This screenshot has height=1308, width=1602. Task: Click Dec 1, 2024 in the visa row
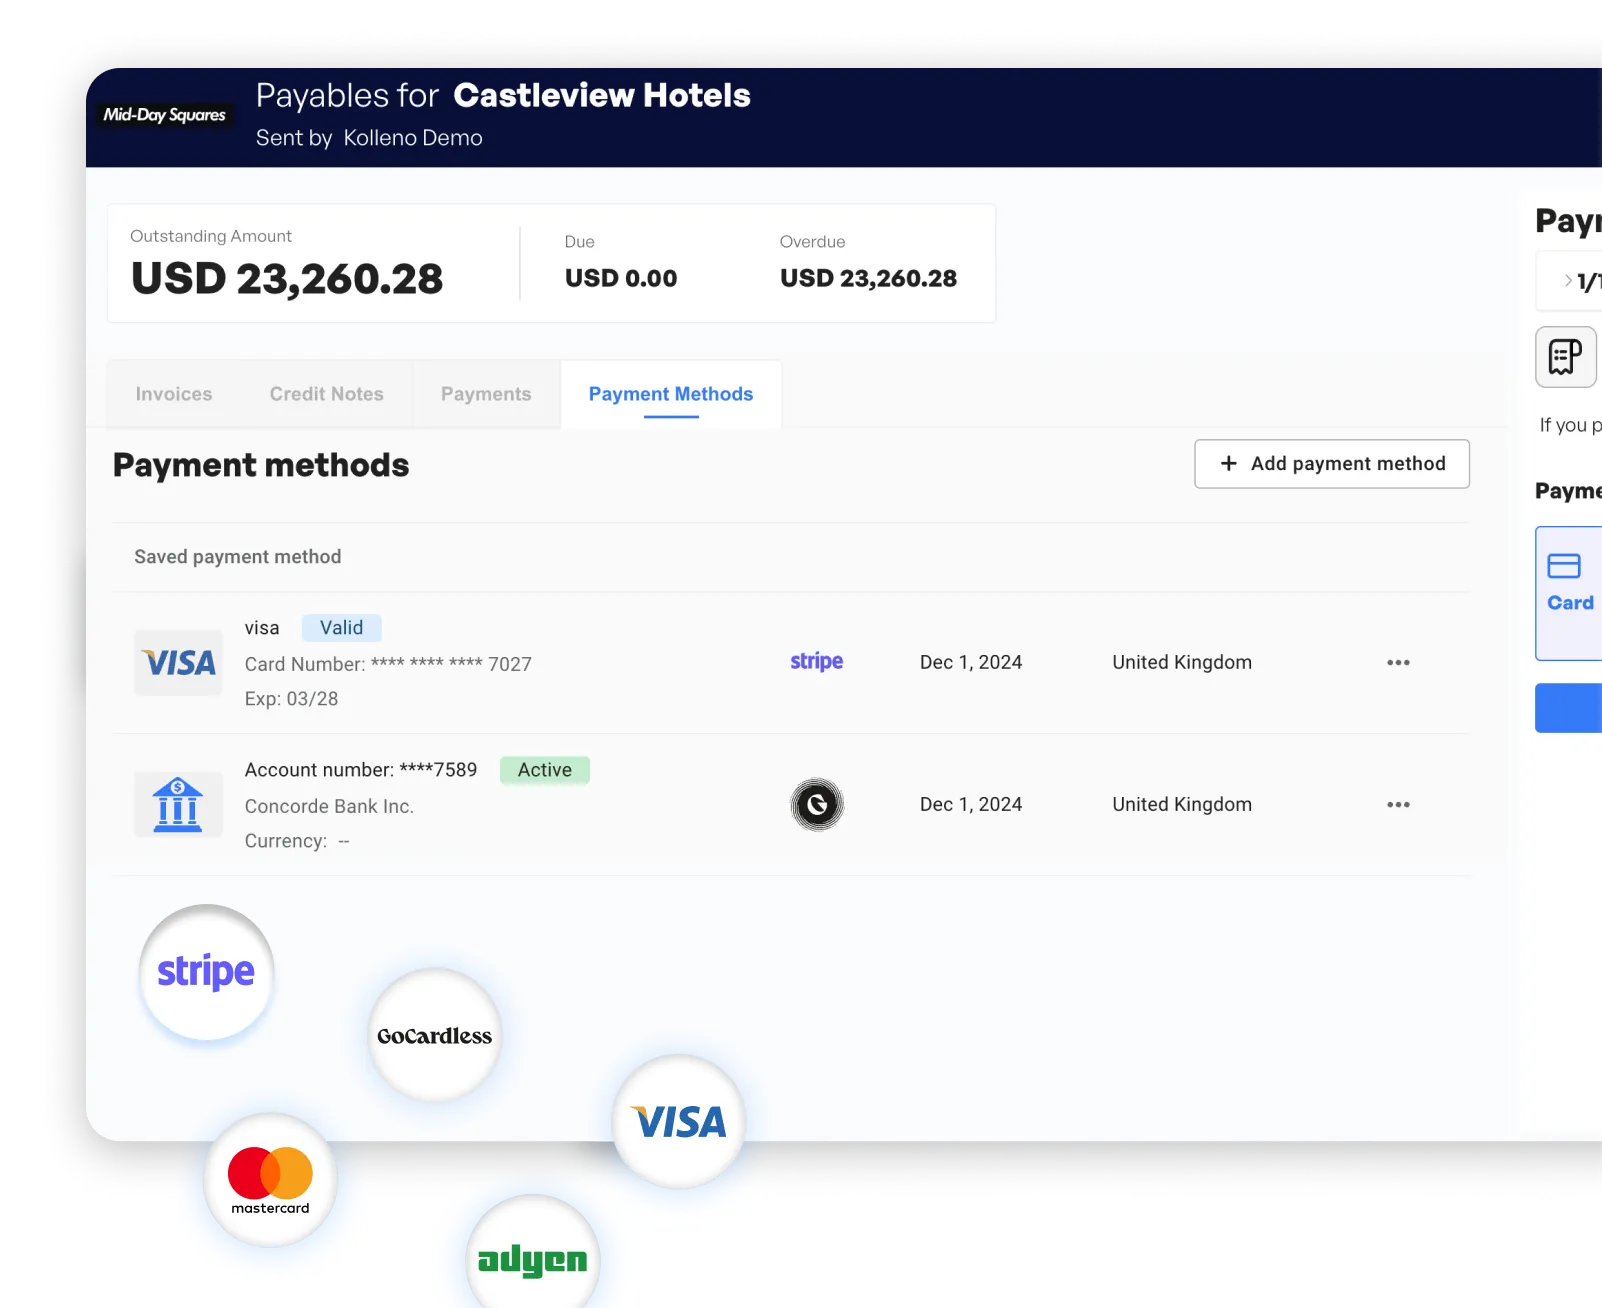tap(971, 662)
